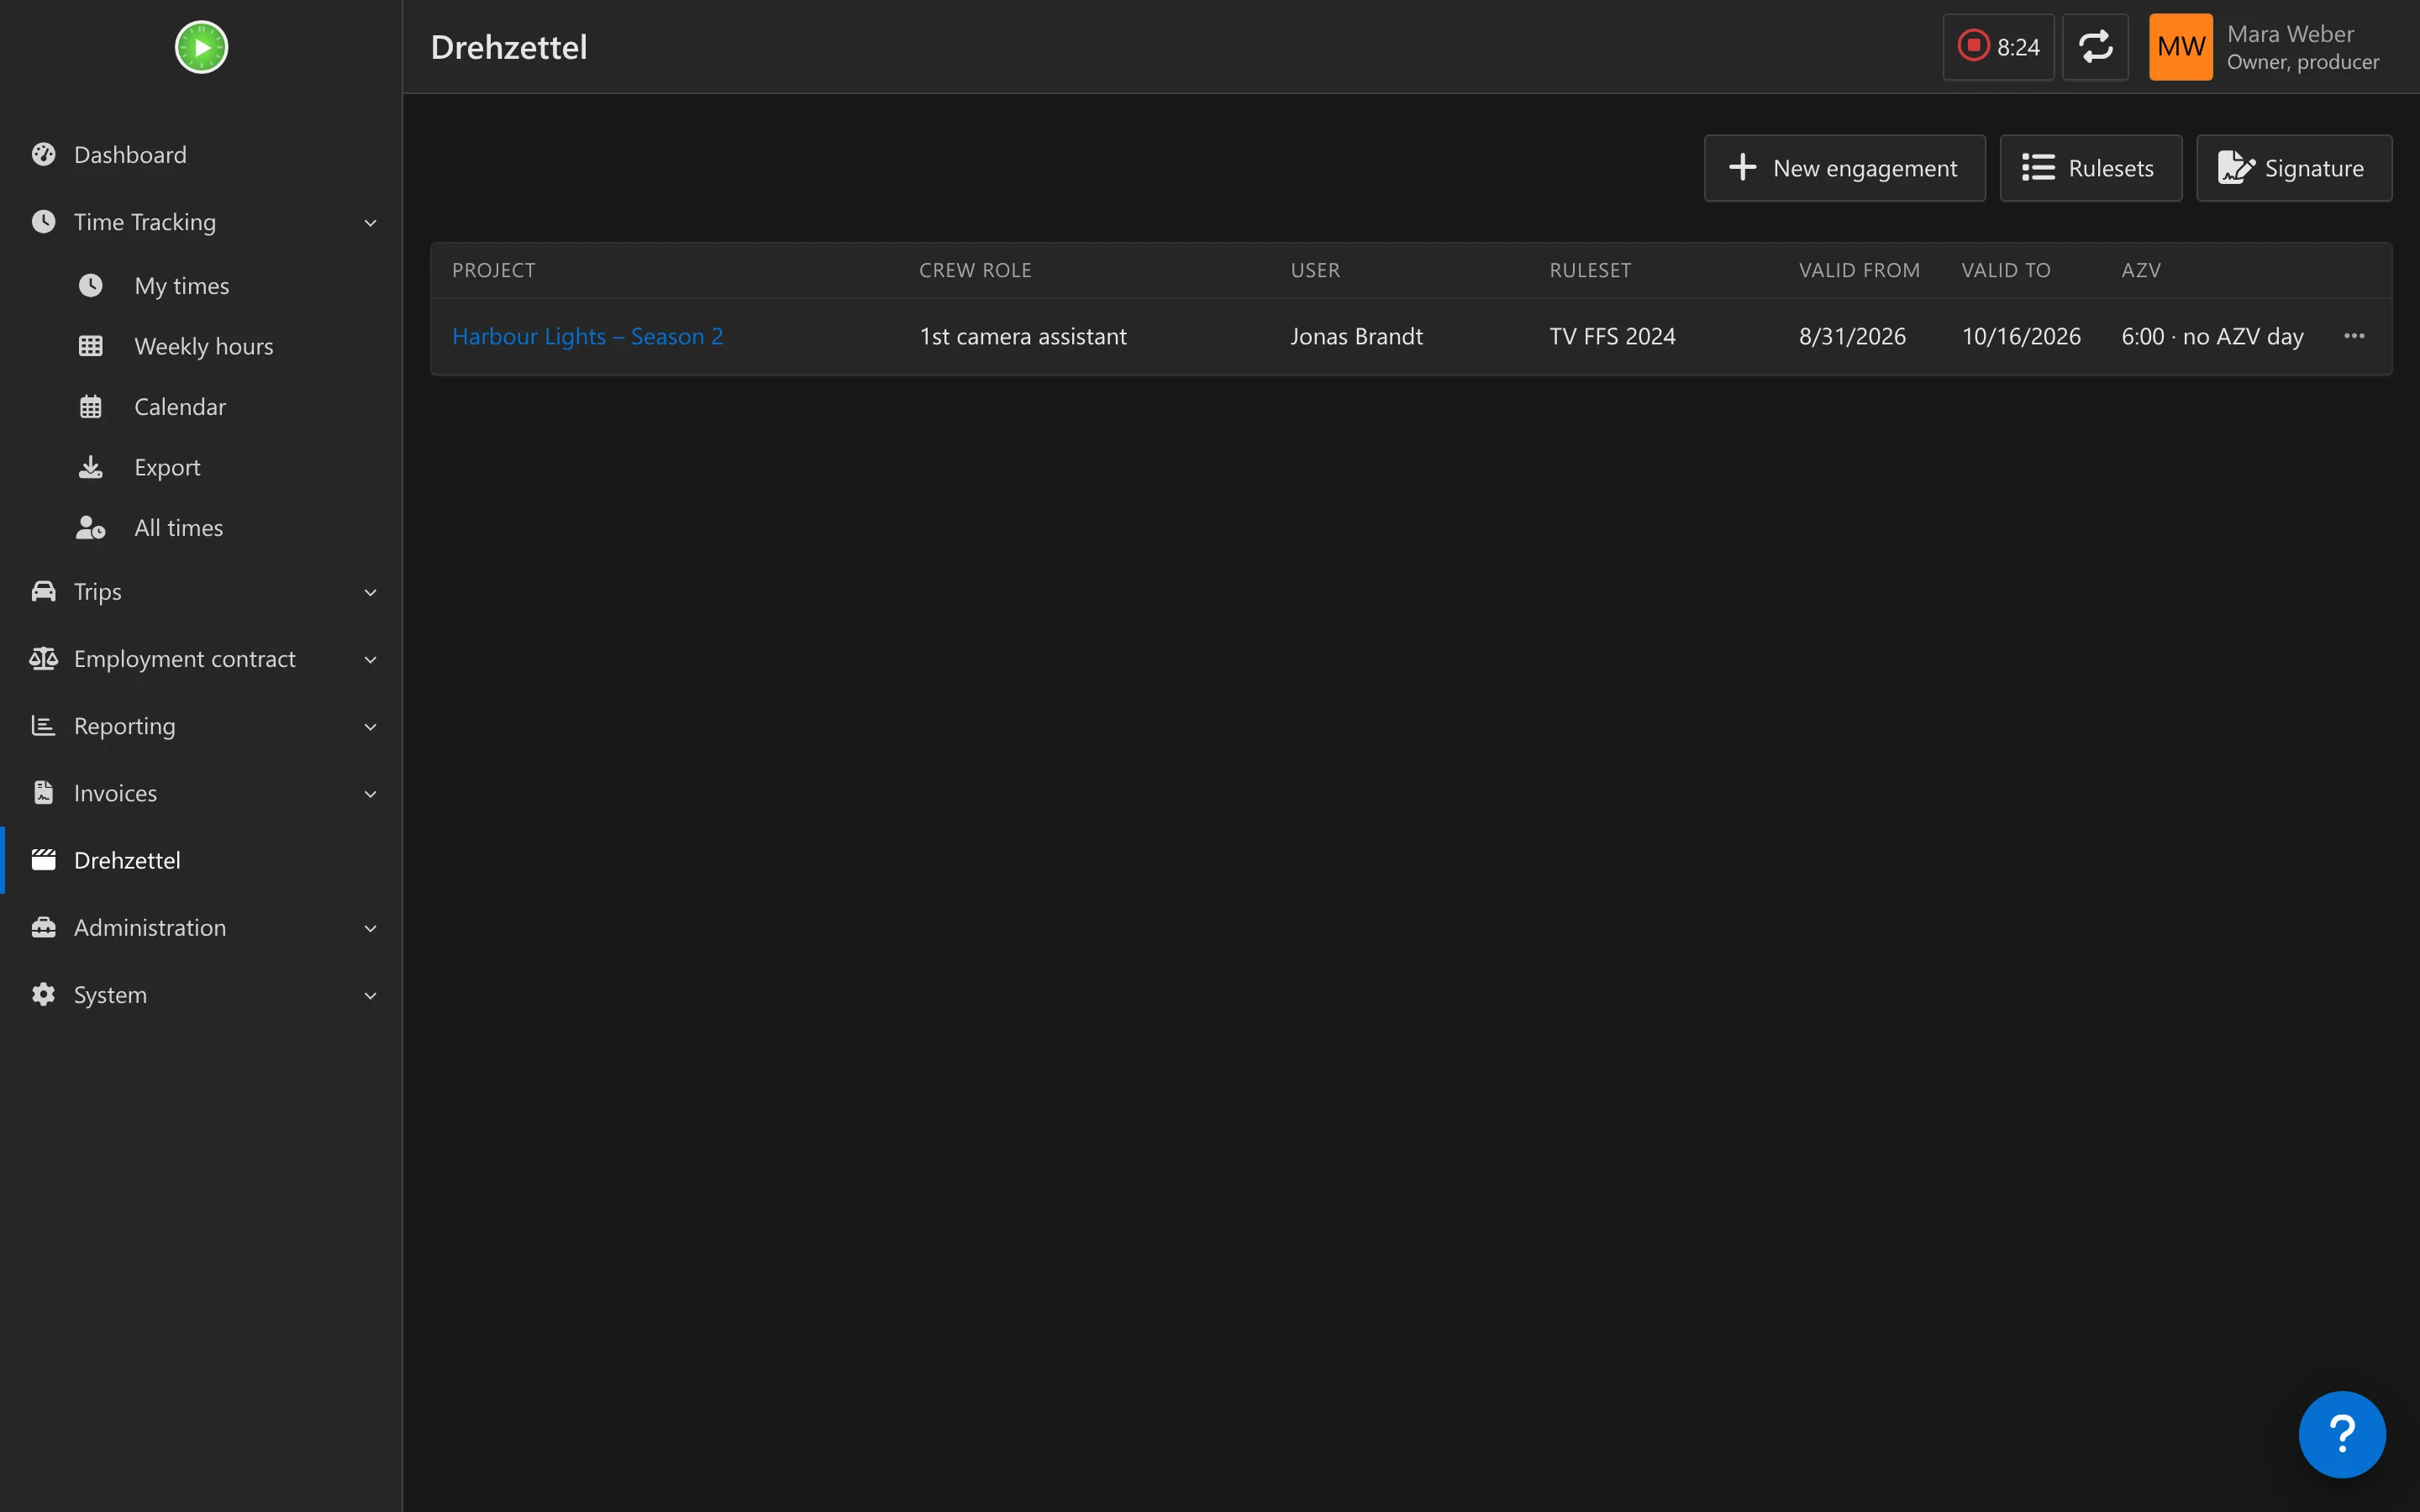Click the Jonas Brandt user cell
This screenshot has height=1512, width=2420.
coord(1356,336)
